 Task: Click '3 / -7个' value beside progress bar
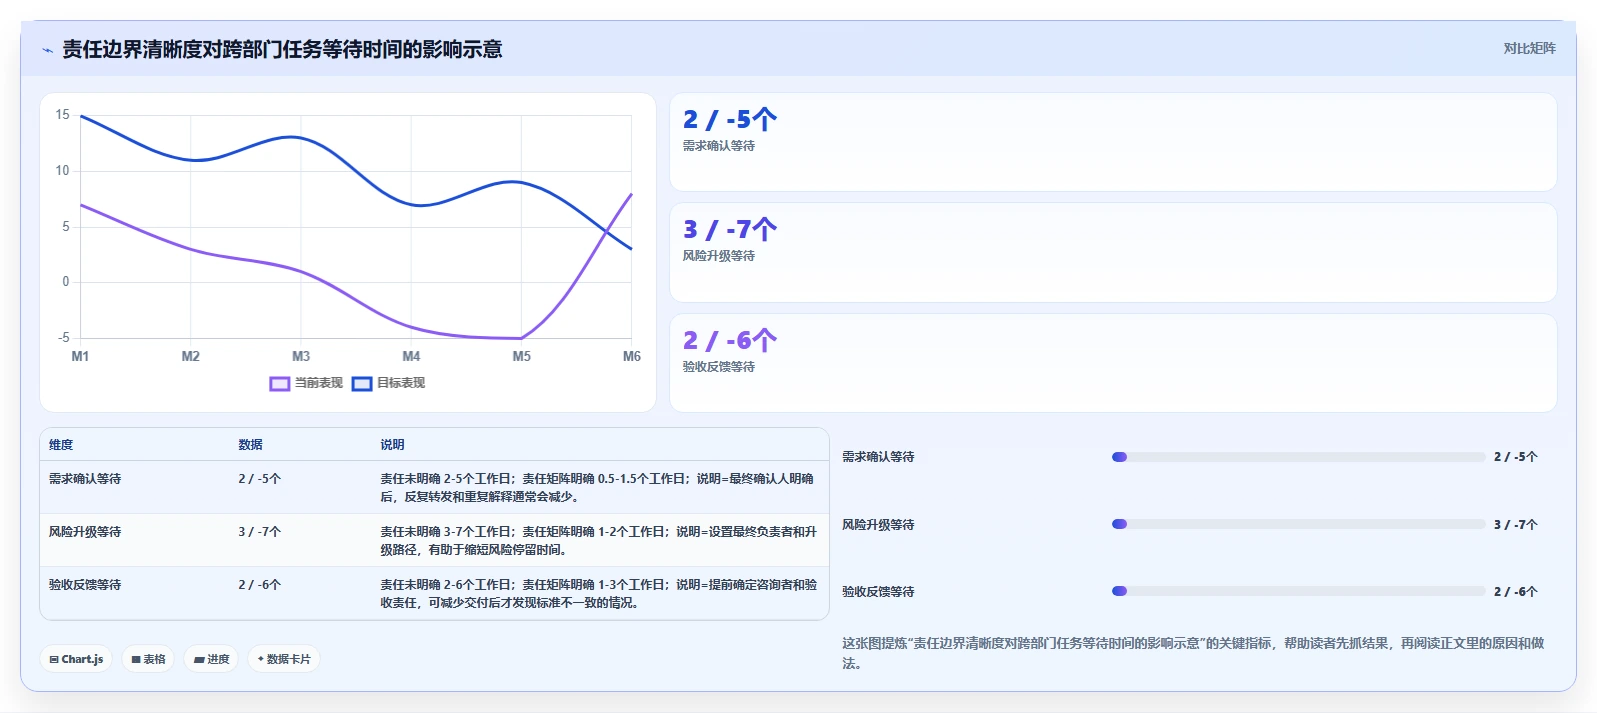(1516, 525)
